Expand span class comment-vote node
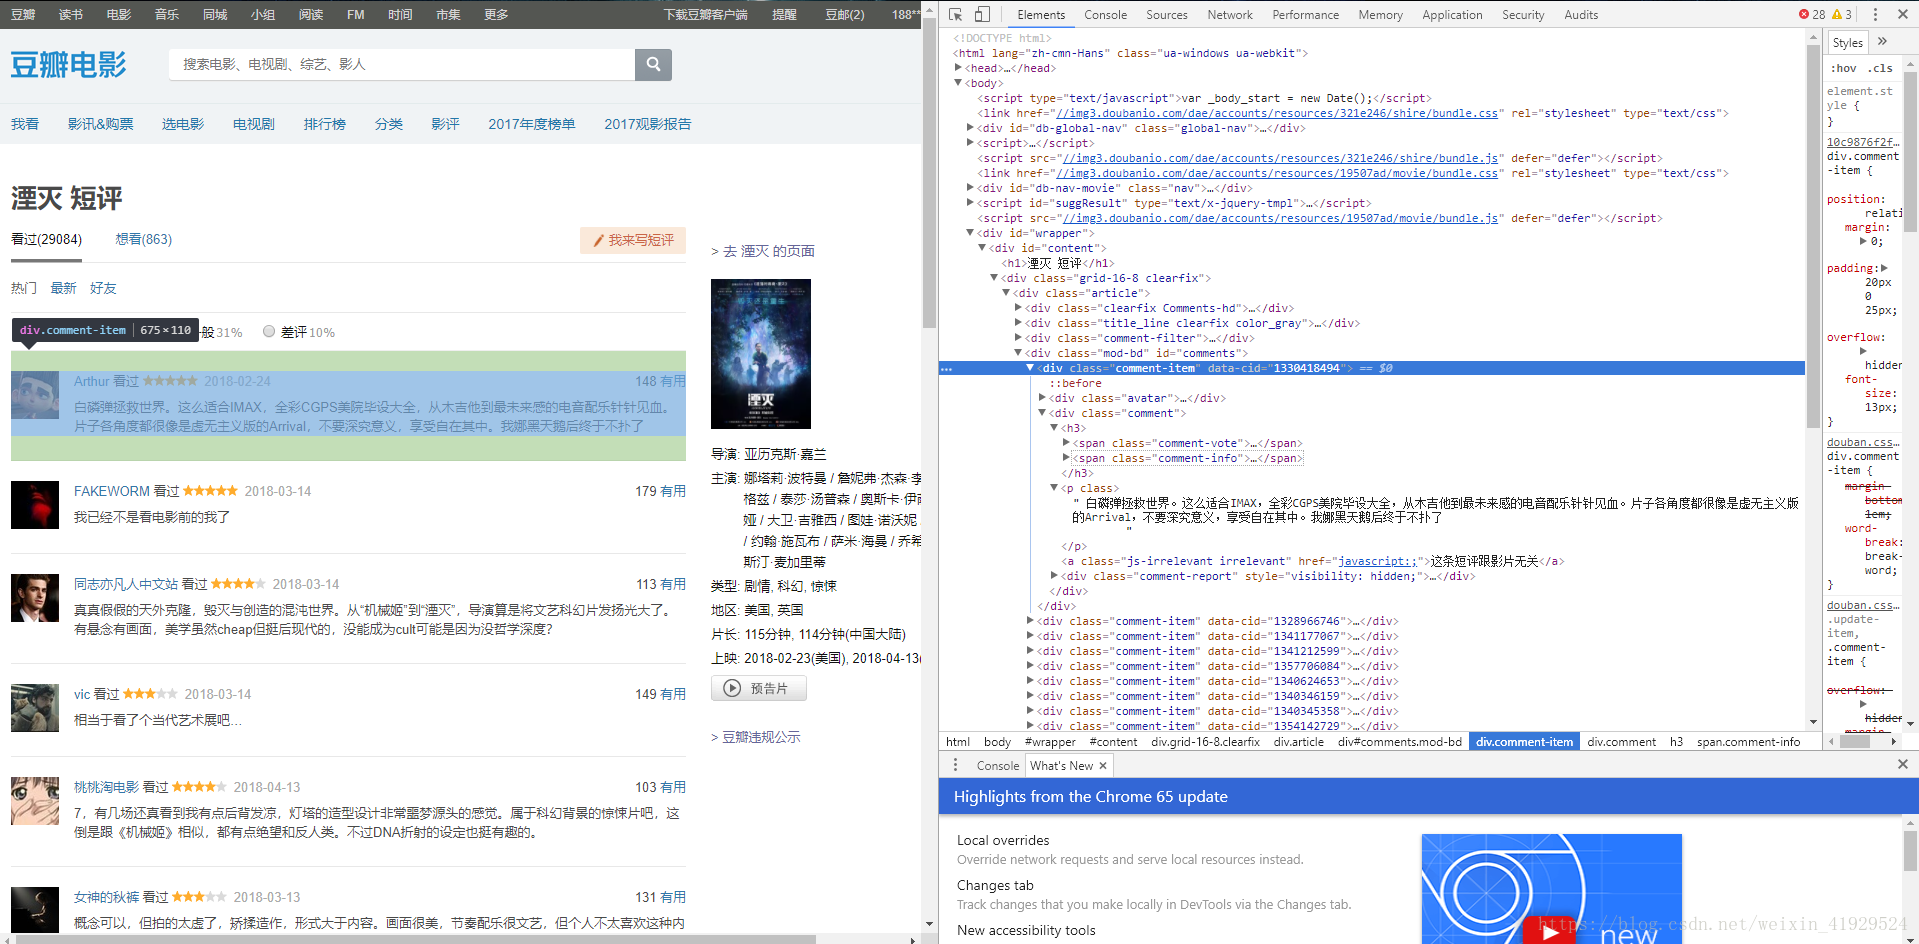Image resolution: width=1919 pixels, height=944 pixels. pos(1066,443)
